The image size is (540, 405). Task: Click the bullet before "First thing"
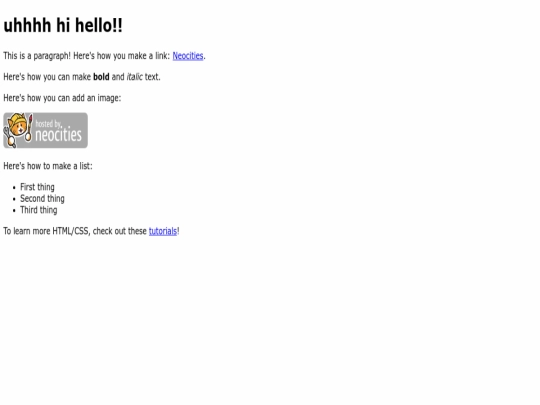(x=14, y=188)
